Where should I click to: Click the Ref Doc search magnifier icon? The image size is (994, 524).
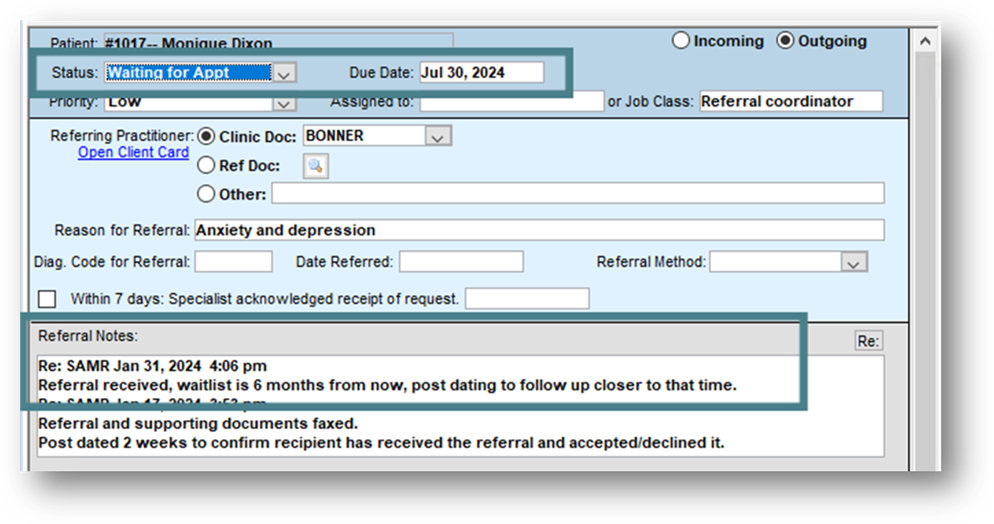point(315,166)
